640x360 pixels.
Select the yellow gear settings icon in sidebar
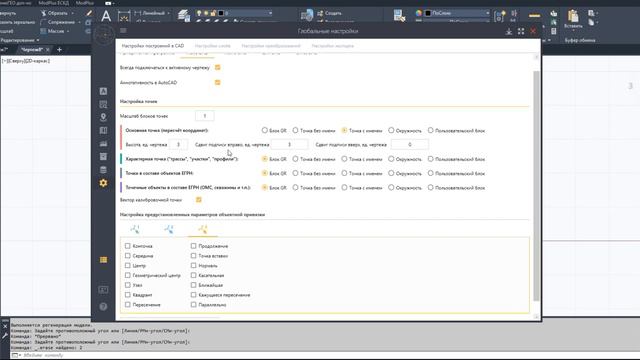103,183
